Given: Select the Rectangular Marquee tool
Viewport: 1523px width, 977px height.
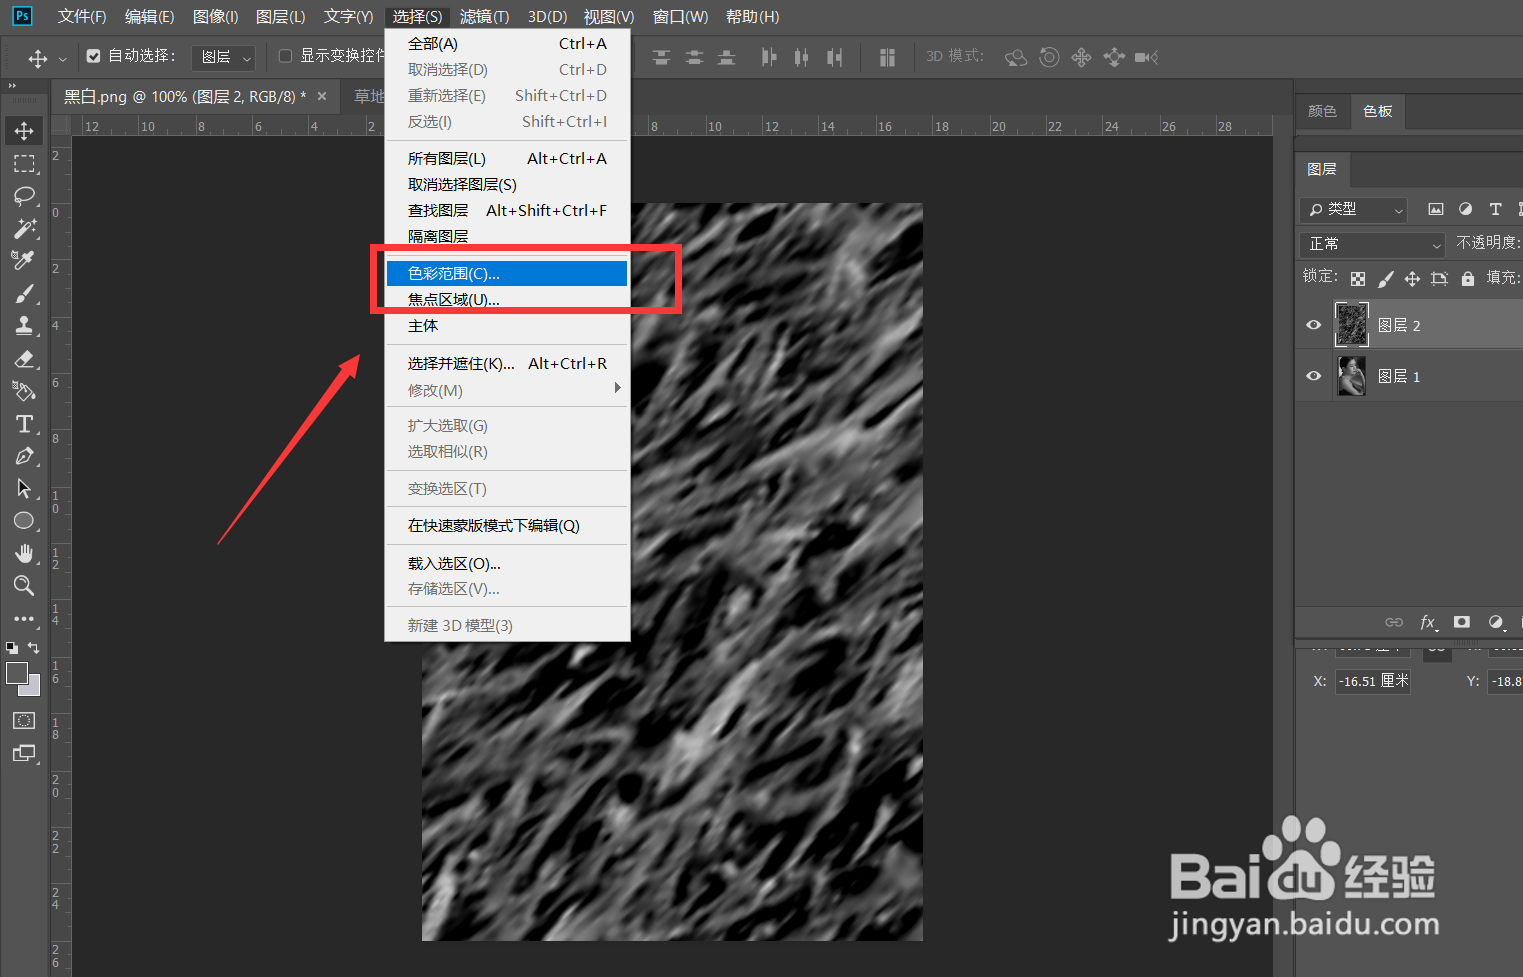Looking at the screenshot, I should pos(24,164).
